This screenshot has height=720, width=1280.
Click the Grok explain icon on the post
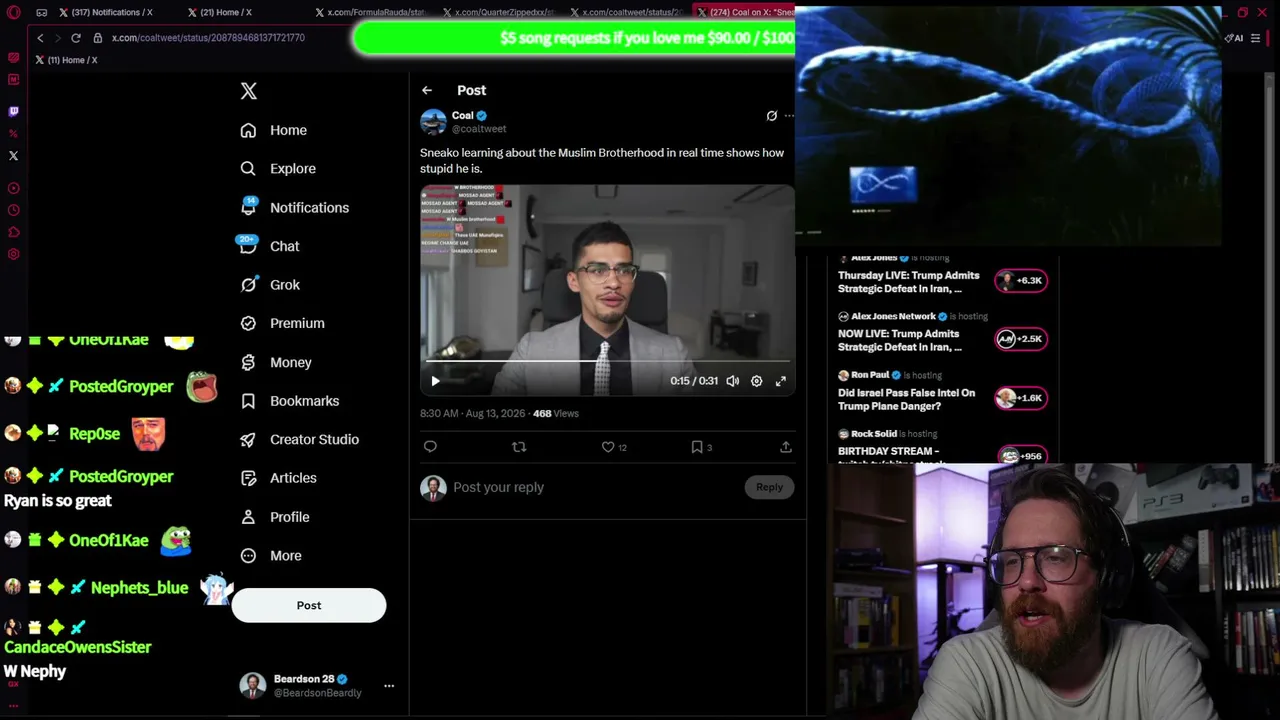[x=771, y=116]
